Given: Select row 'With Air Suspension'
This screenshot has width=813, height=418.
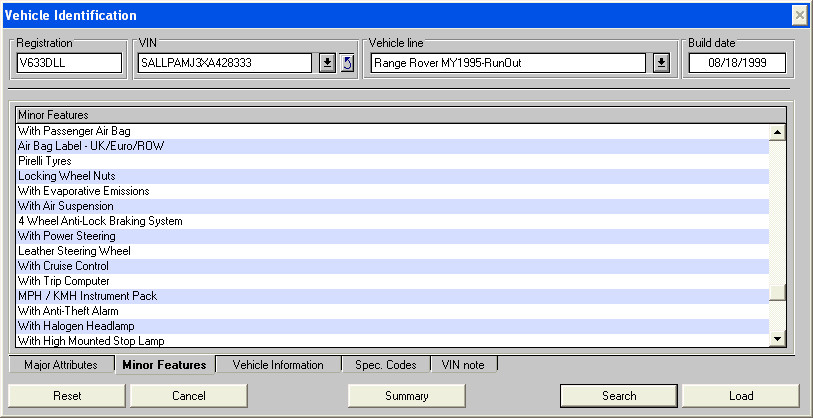Looking at the screenshot, I should [393, 206].
